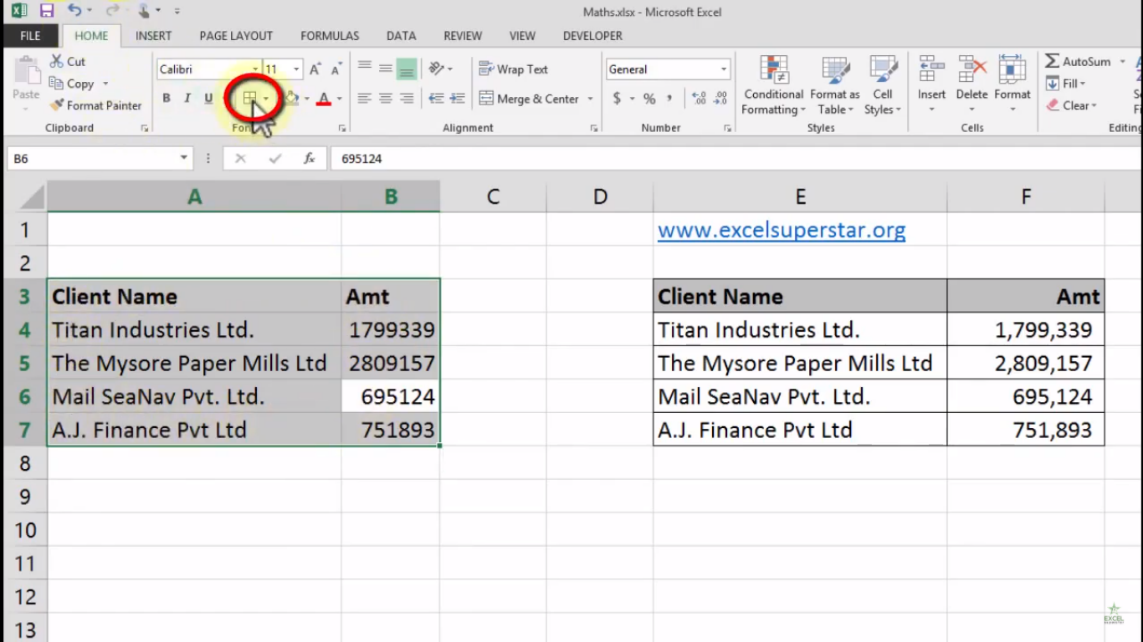Open the PAGE LAYOUT tab

pos(236,36)
